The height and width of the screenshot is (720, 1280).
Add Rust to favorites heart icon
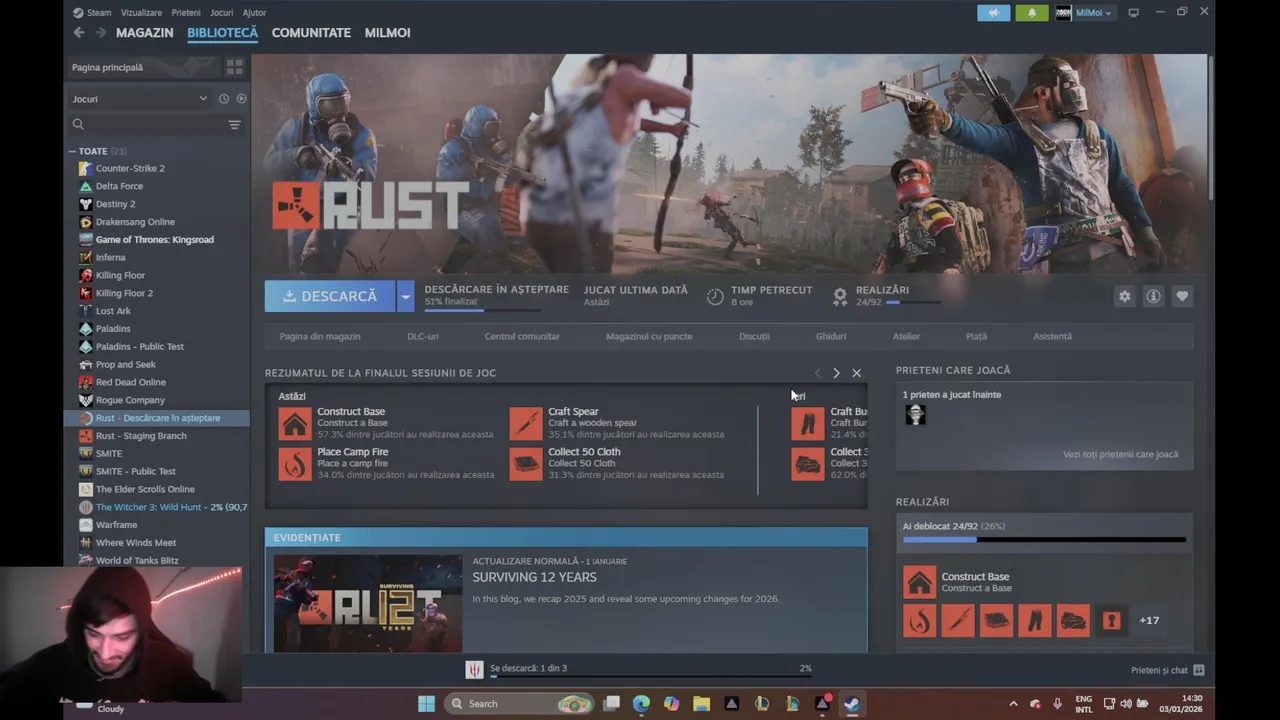coord(1182,296)
